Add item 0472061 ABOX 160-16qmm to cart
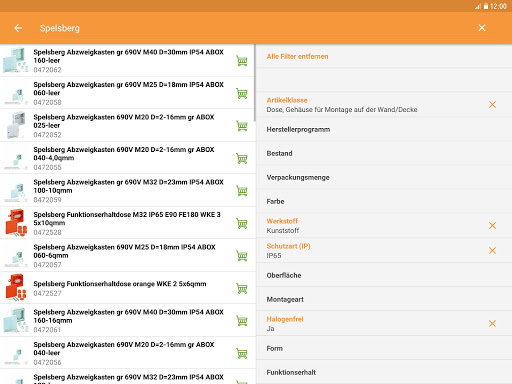512x384 pixels. [242, 321]
